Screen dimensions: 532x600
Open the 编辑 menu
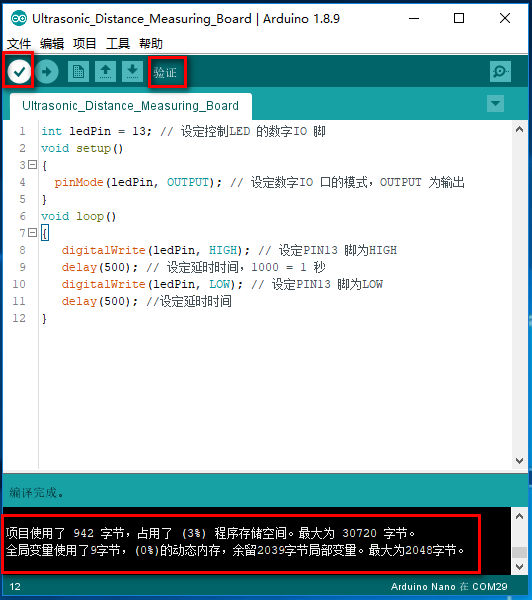(x=52, y=44)
